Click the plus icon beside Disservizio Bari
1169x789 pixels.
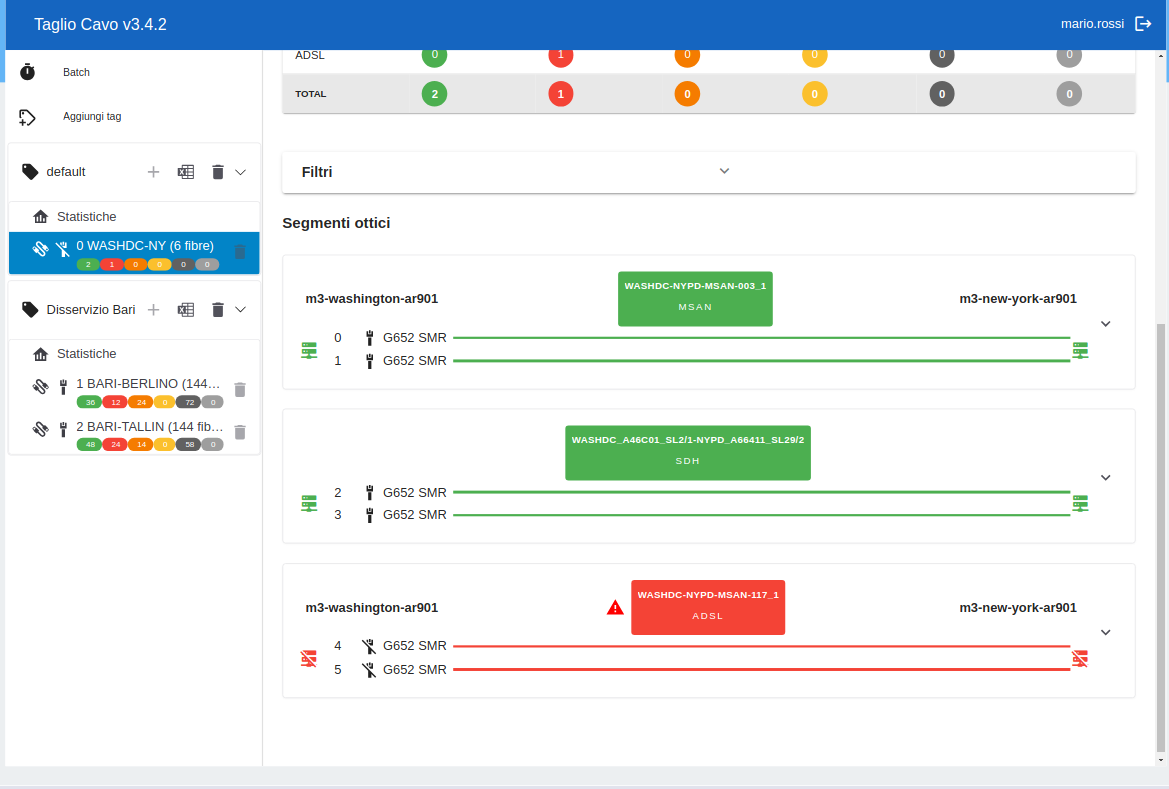pos(154,310)
